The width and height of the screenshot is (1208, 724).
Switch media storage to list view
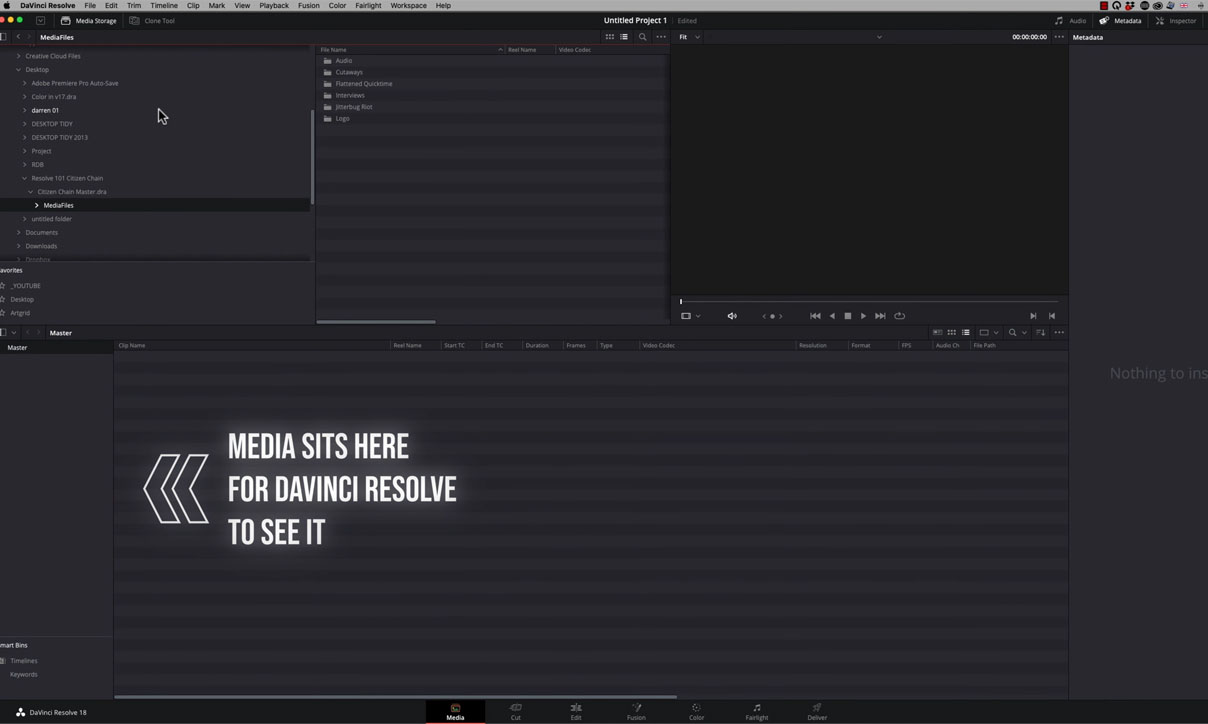click(x=624, y=37)
